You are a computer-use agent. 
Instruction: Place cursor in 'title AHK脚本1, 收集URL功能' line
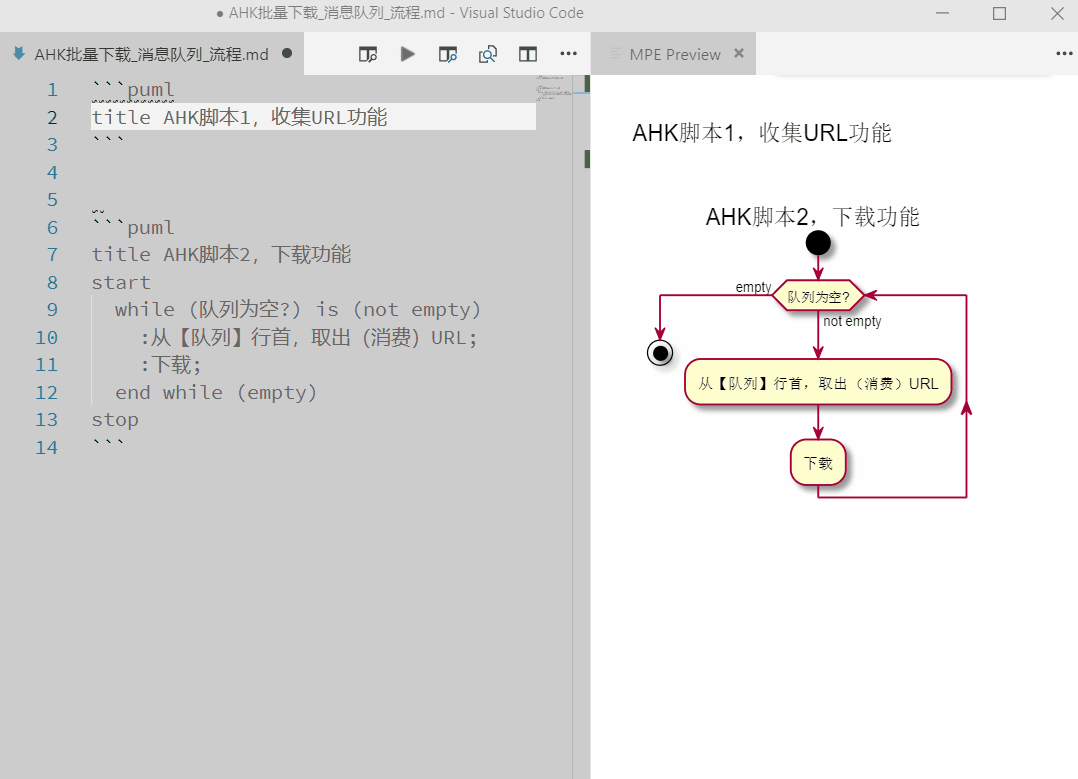(x=239, y=117)
